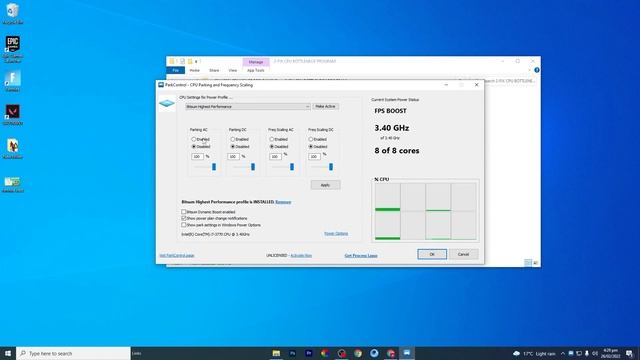Open the File tab in Explorer window
640x360 pixels.
coord(176,70)
